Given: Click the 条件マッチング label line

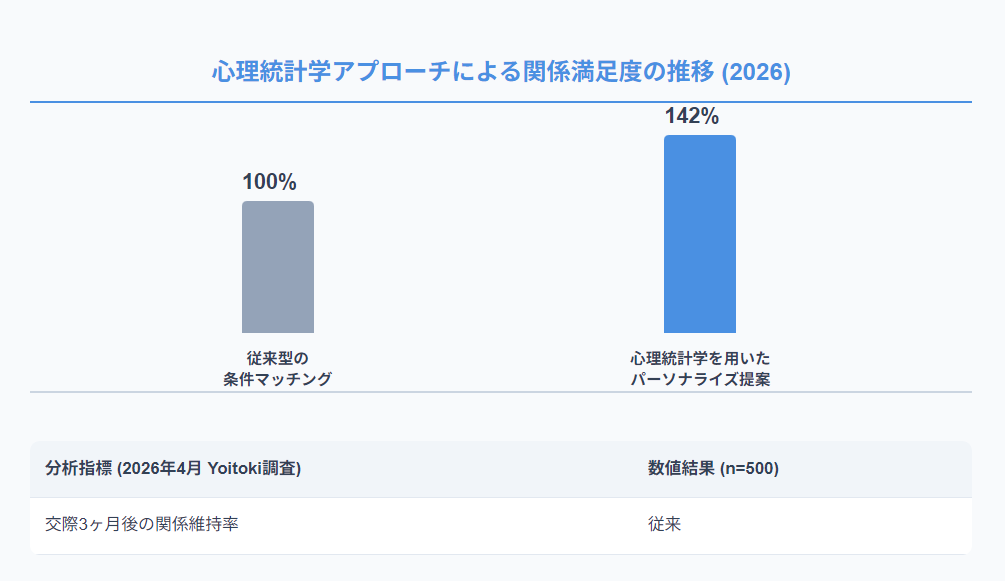Looking at the screenshot, I should pos(277,379).
